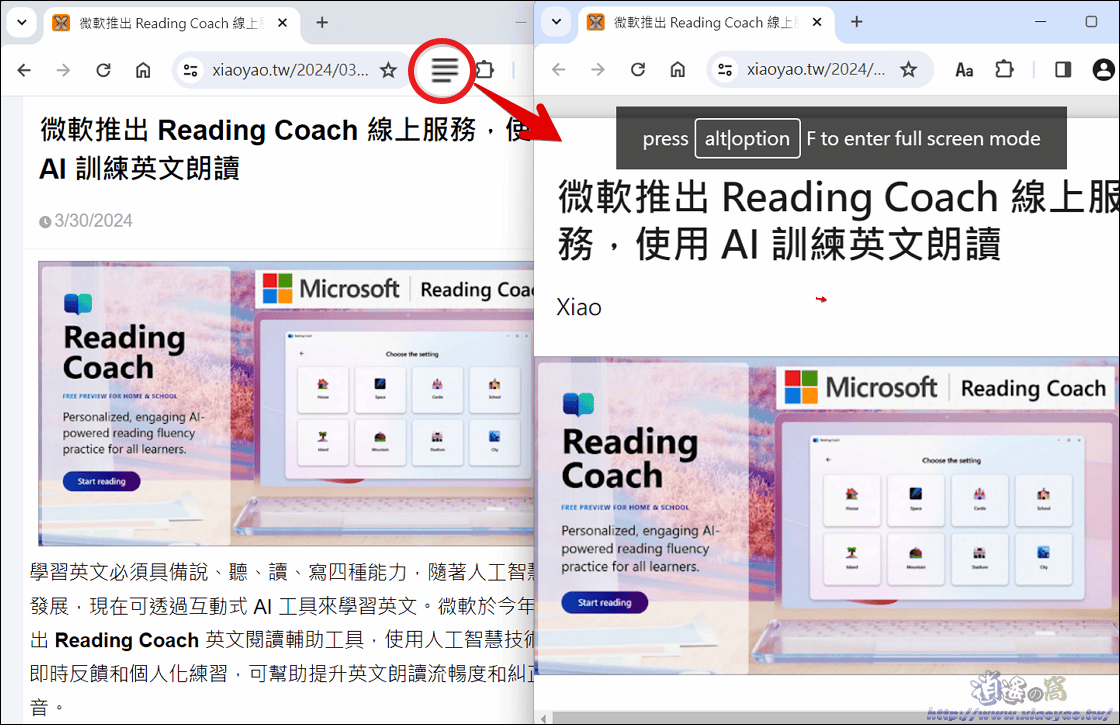
Task: Open a new tab in right window
Action: pyautogui.click(x=856, y=22)
